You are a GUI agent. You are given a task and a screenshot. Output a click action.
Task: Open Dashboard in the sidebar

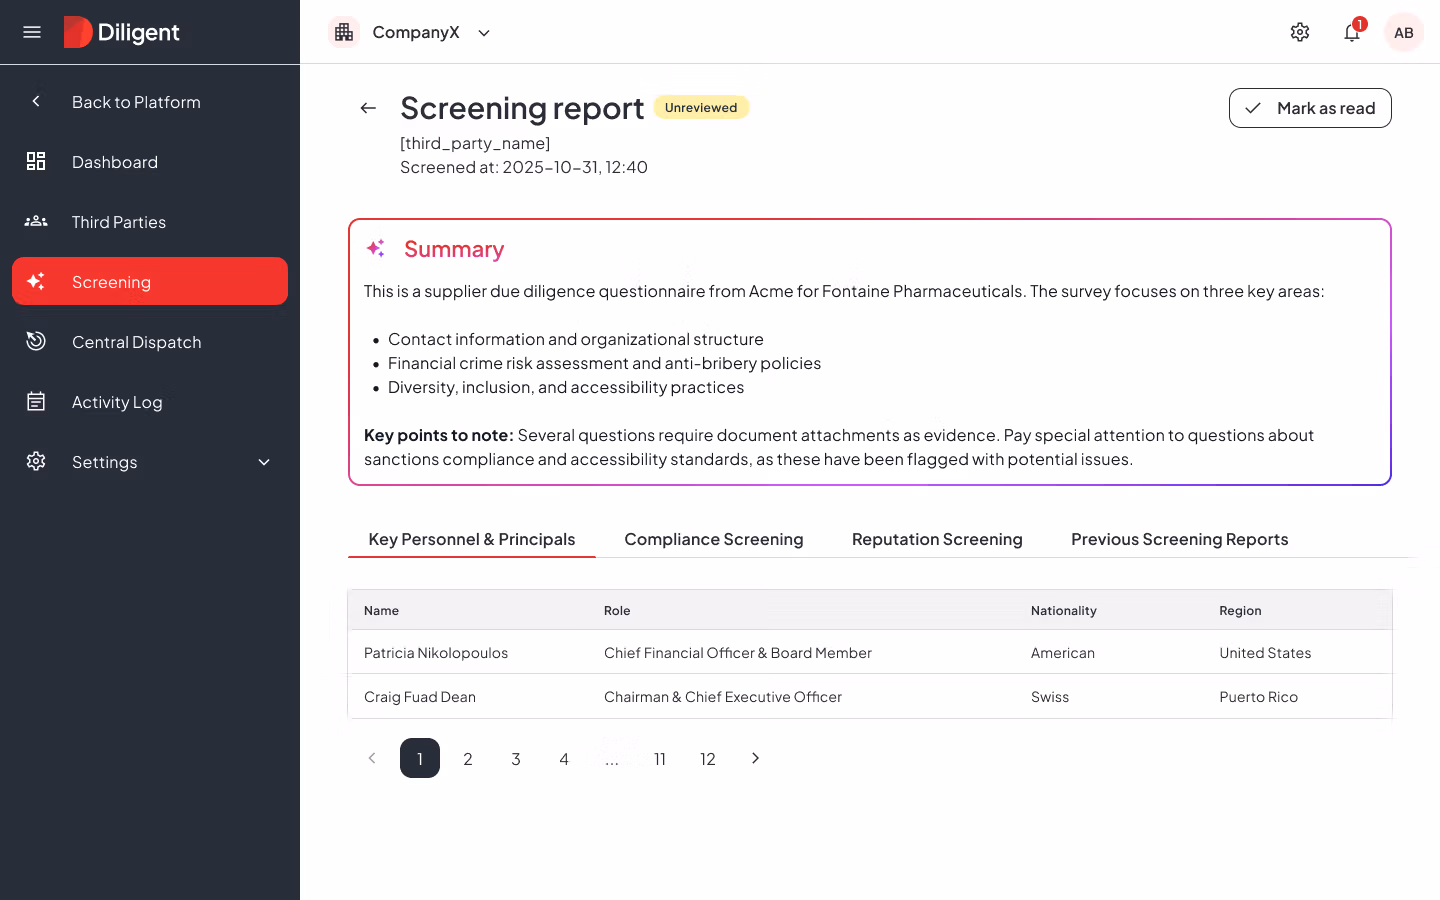pos(150,161)
